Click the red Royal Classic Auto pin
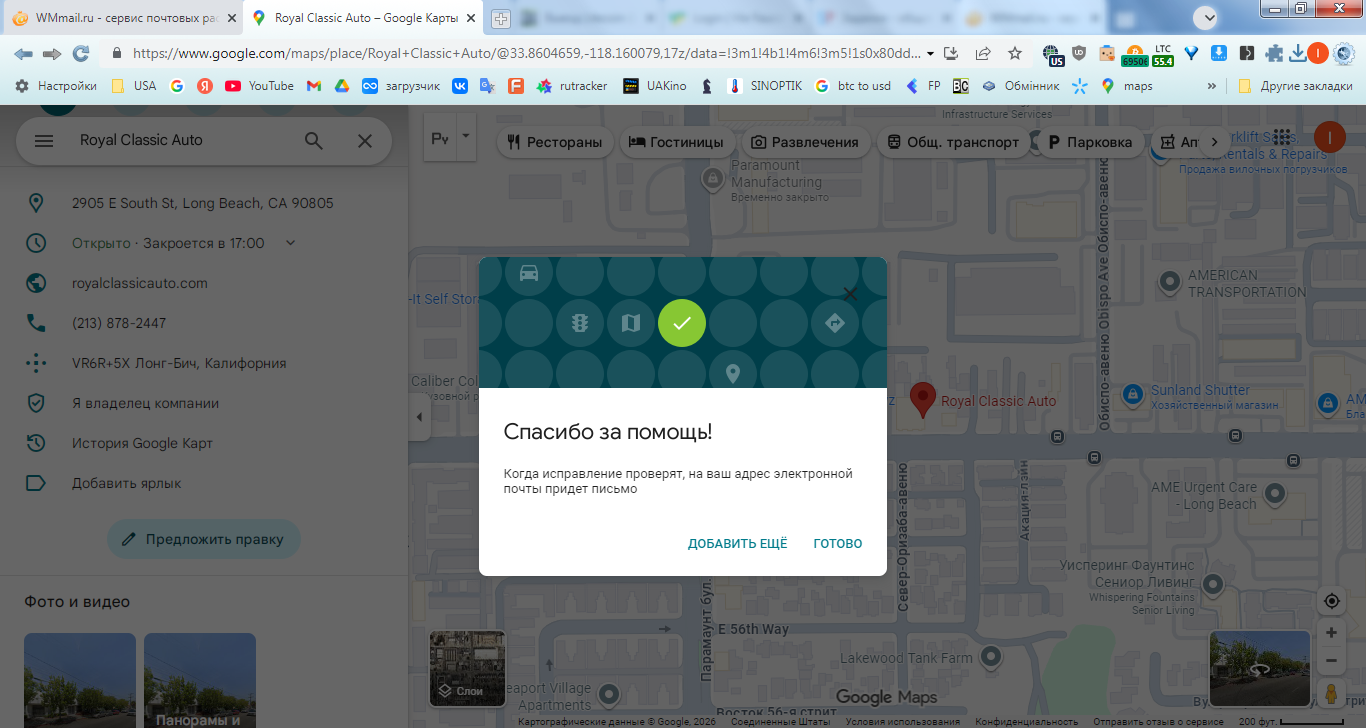This screenshot has height=728, width=1366. point(923,399)
